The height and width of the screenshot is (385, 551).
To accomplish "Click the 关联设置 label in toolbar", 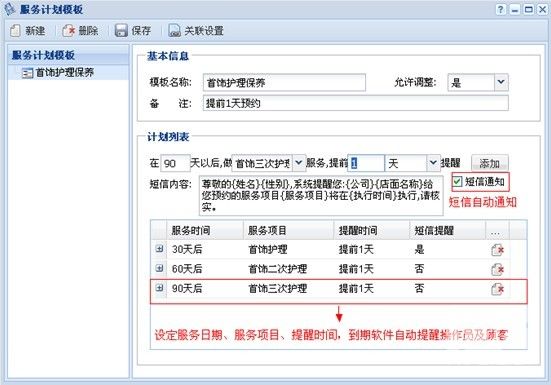I will [x=204, y=31].
